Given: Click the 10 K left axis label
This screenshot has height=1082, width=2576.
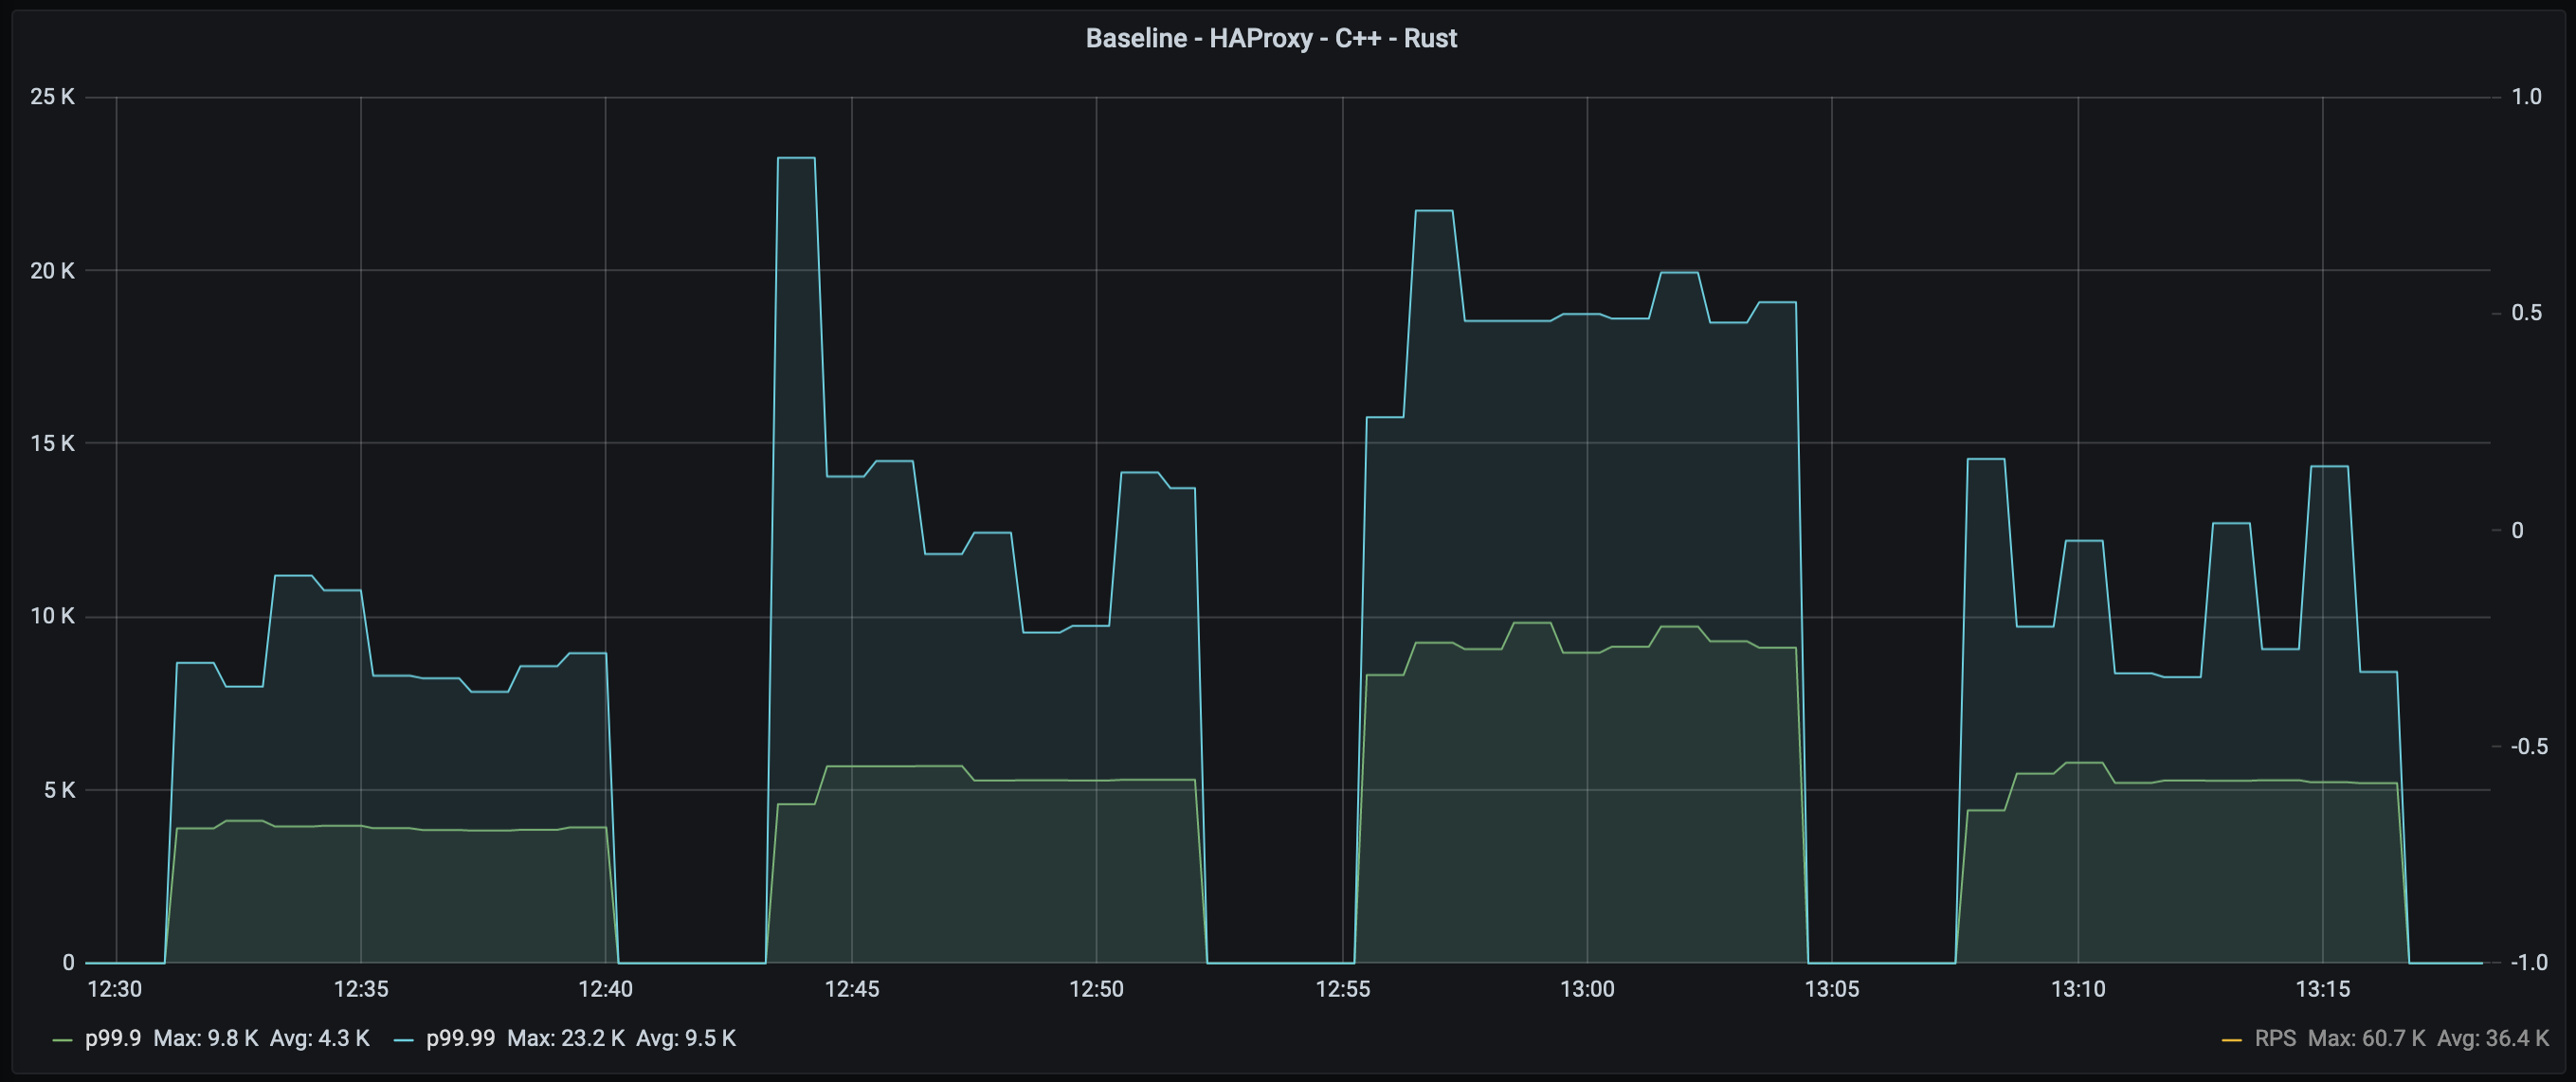Looking at the screenshot, I should [x=52, y=616].
